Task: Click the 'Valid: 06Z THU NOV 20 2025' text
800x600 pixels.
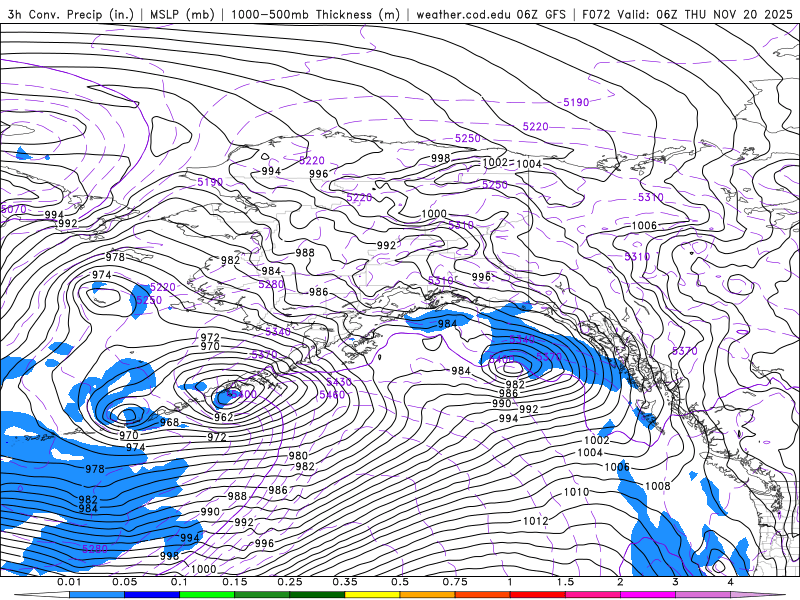Action: [705, 14]
